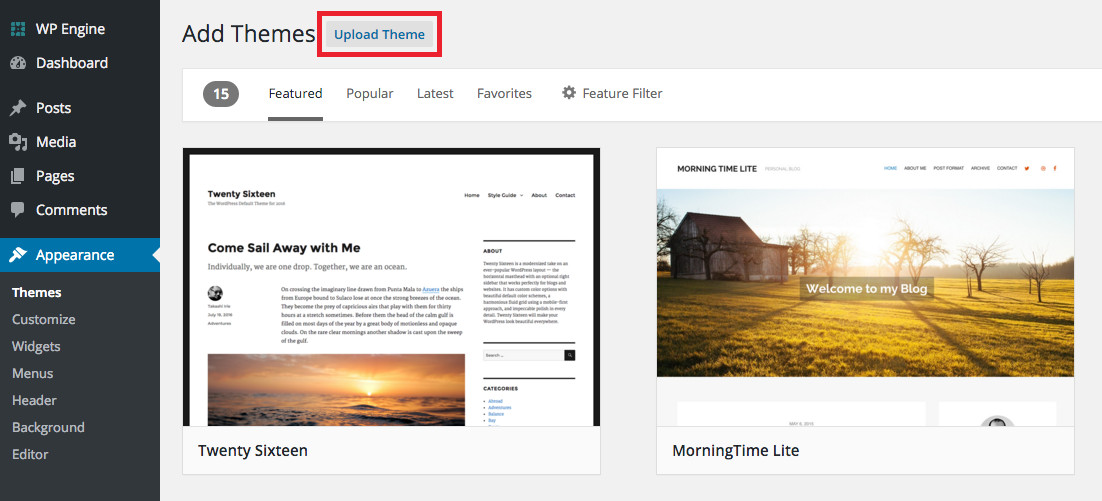The height and width of the screenshot is (501, 1102).
Task: Open the Customize submenu item
Action: pyautogui.click(x=44, y=319)
